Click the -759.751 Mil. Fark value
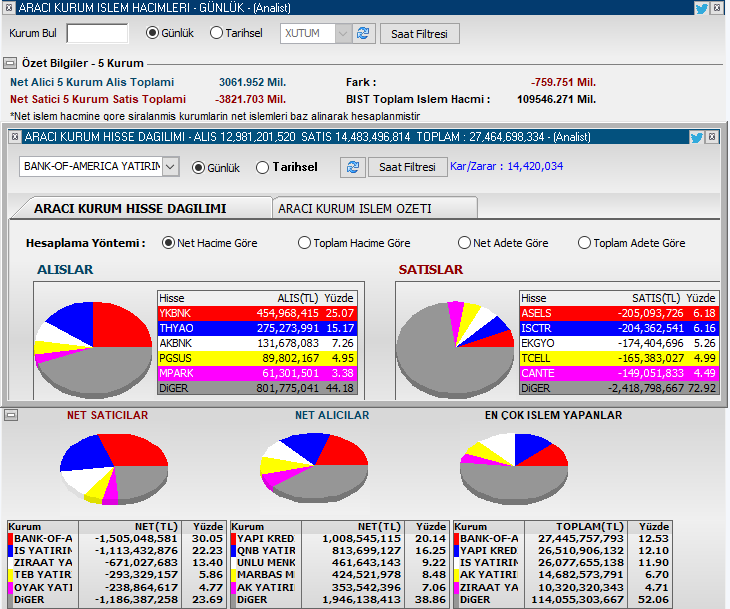This screenshot has width=730, height=609. pyautogui.click(x=563, y=82)
